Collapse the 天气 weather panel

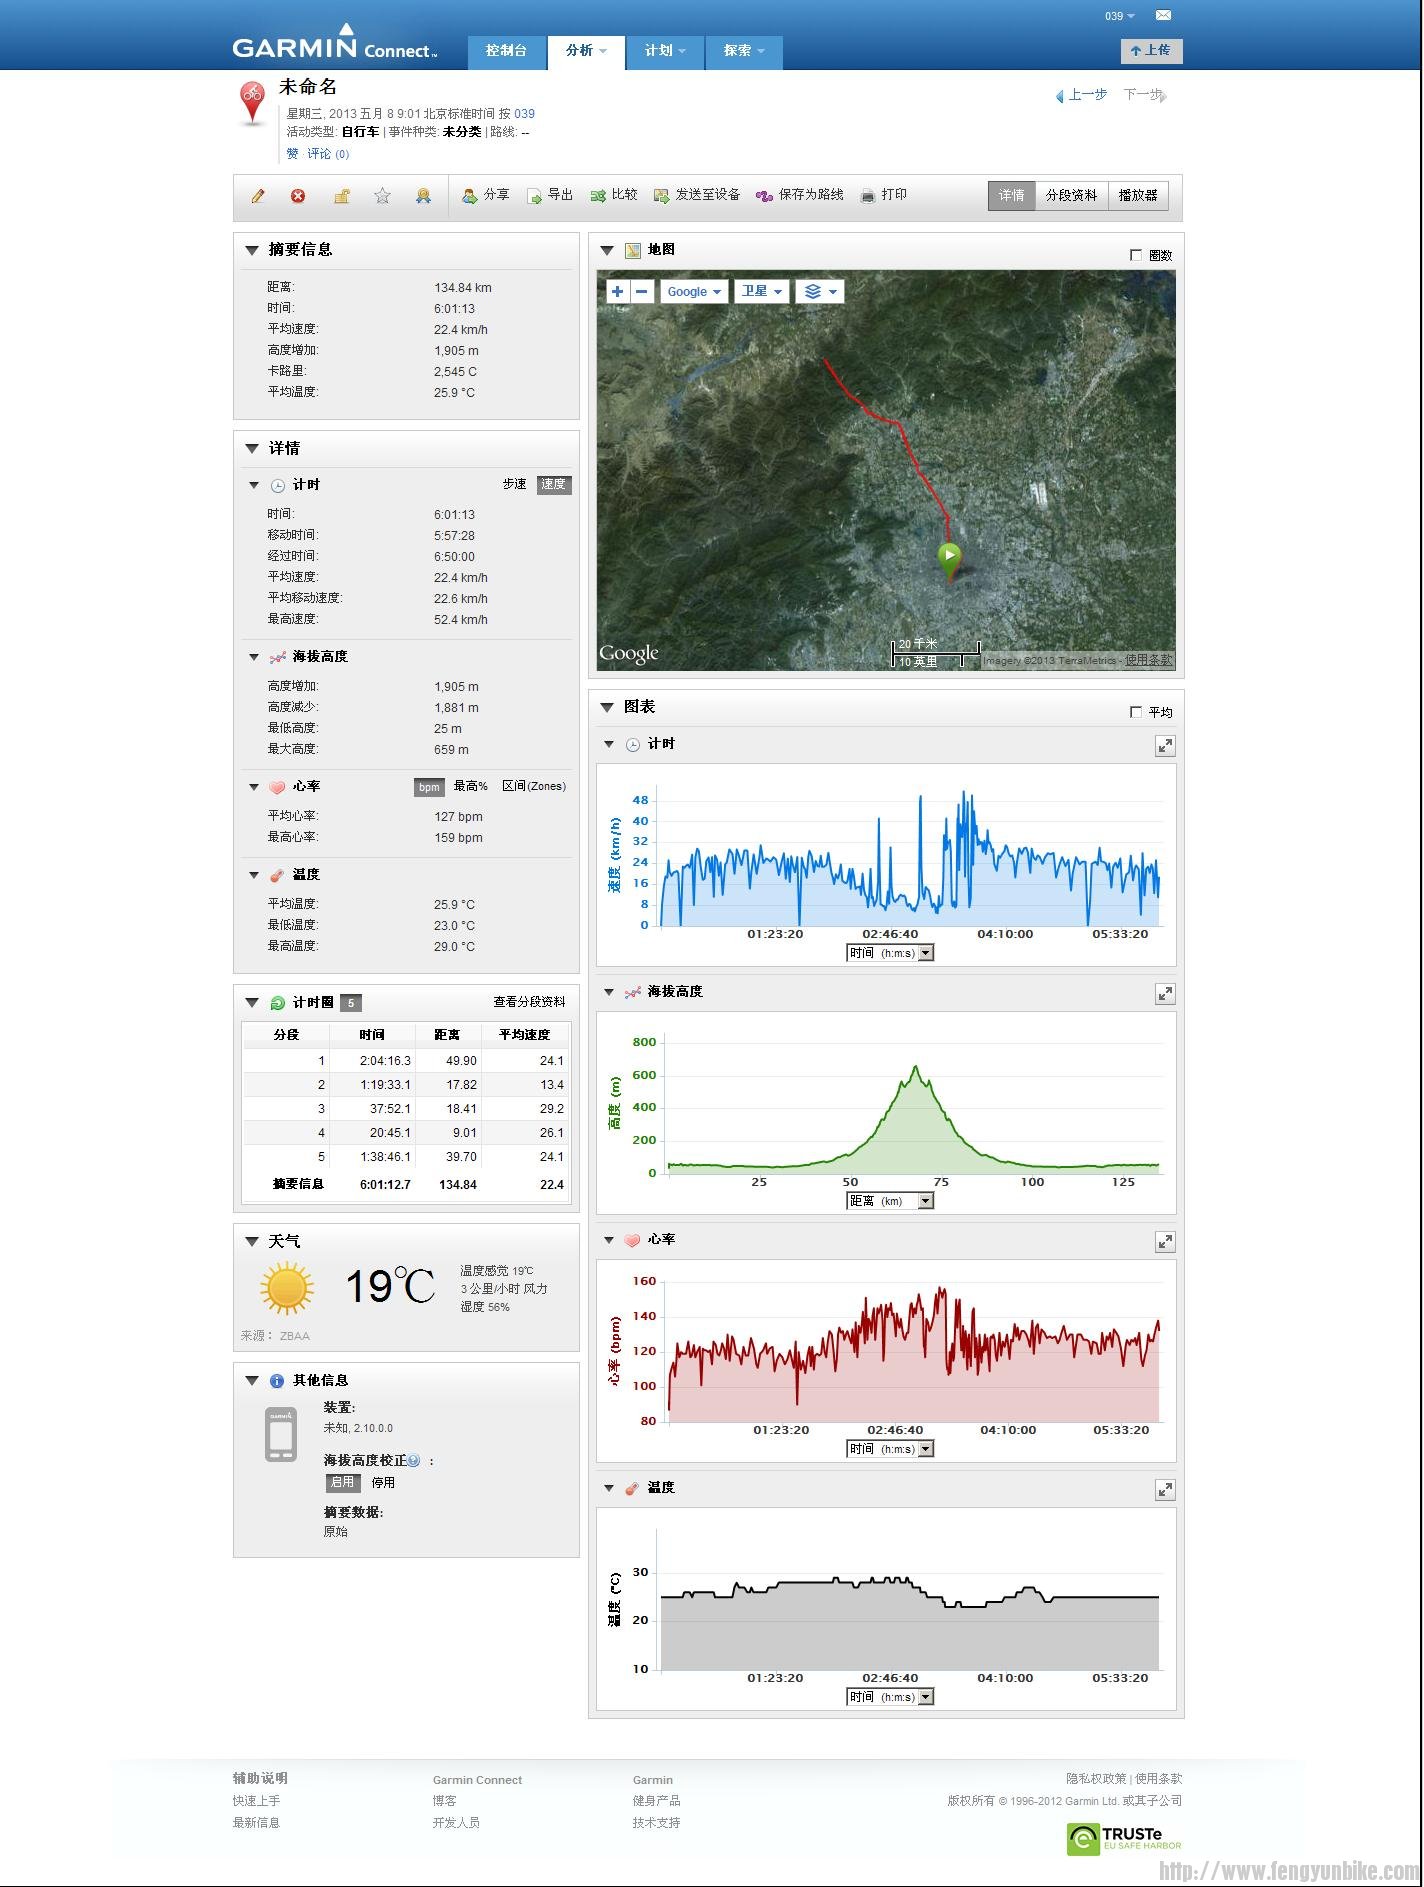[252, 1241]
